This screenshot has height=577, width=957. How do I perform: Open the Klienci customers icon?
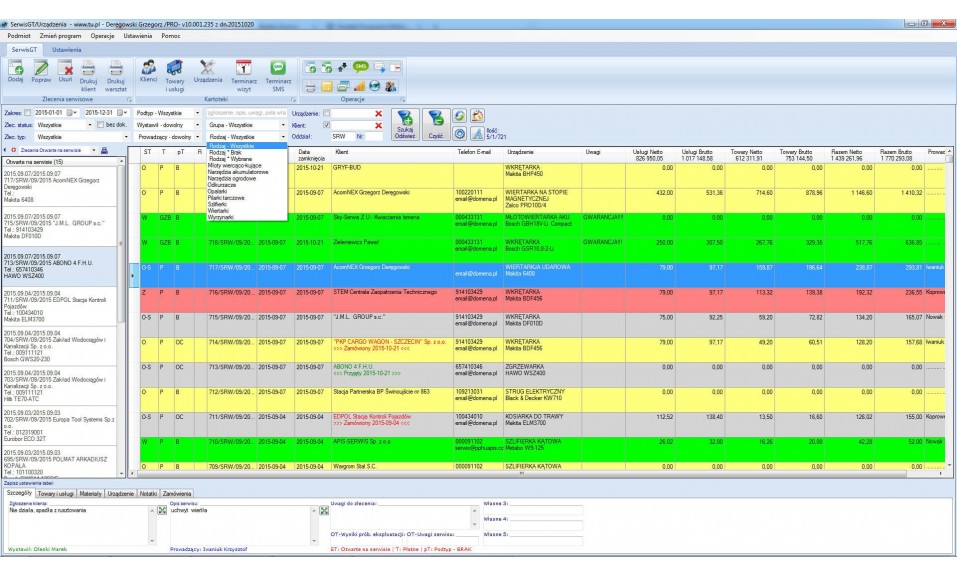click(149, 67)
